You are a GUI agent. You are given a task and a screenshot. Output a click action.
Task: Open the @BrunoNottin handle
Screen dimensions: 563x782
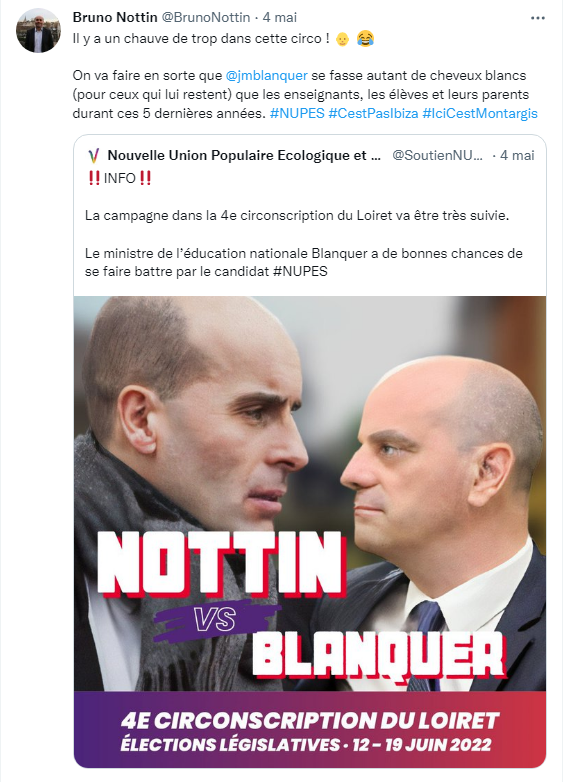coord(205,17)
